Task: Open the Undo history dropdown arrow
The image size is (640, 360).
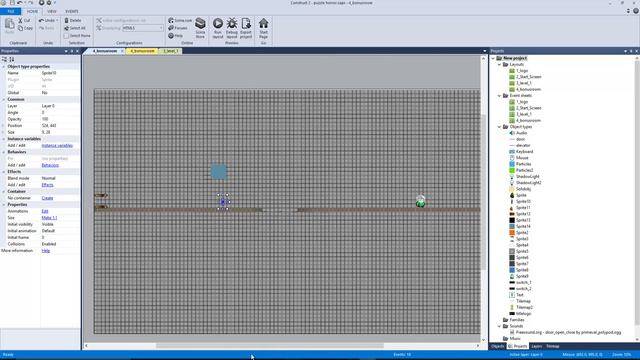Action: [57, 20]
